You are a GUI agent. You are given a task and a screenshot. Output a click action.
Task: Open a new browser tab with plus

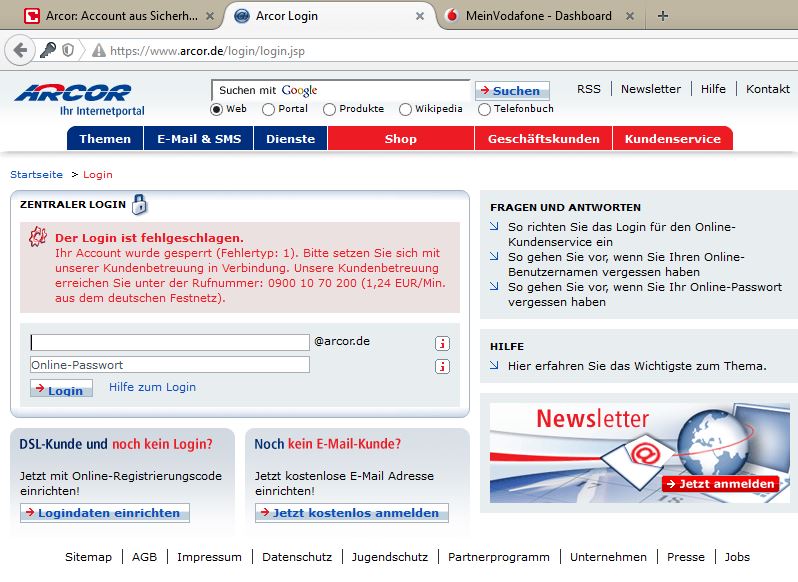(x=663, y=16)
